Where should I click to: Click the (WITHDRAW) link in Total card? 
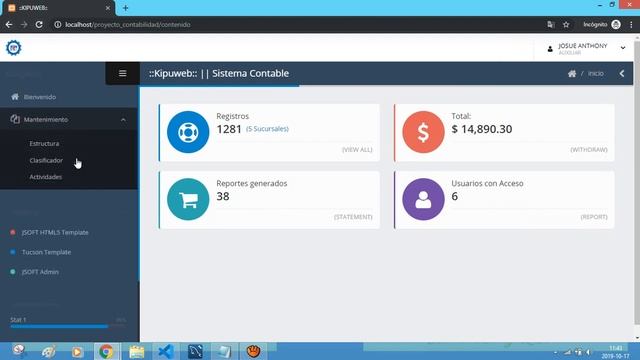click(589, 150)
